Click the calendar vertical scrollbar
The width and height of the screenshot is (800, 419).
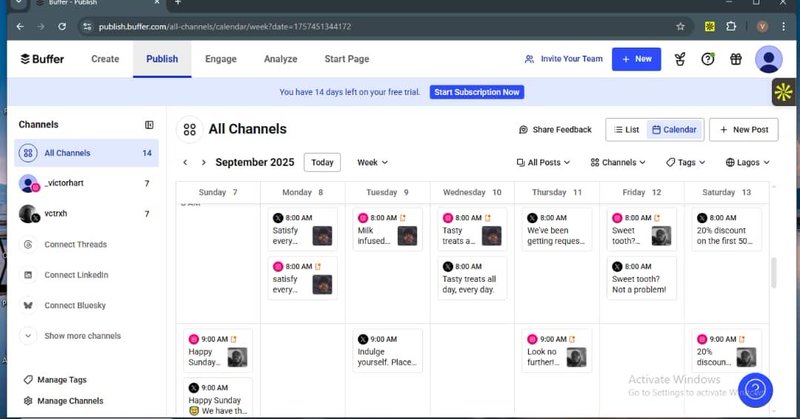point(774,273)
